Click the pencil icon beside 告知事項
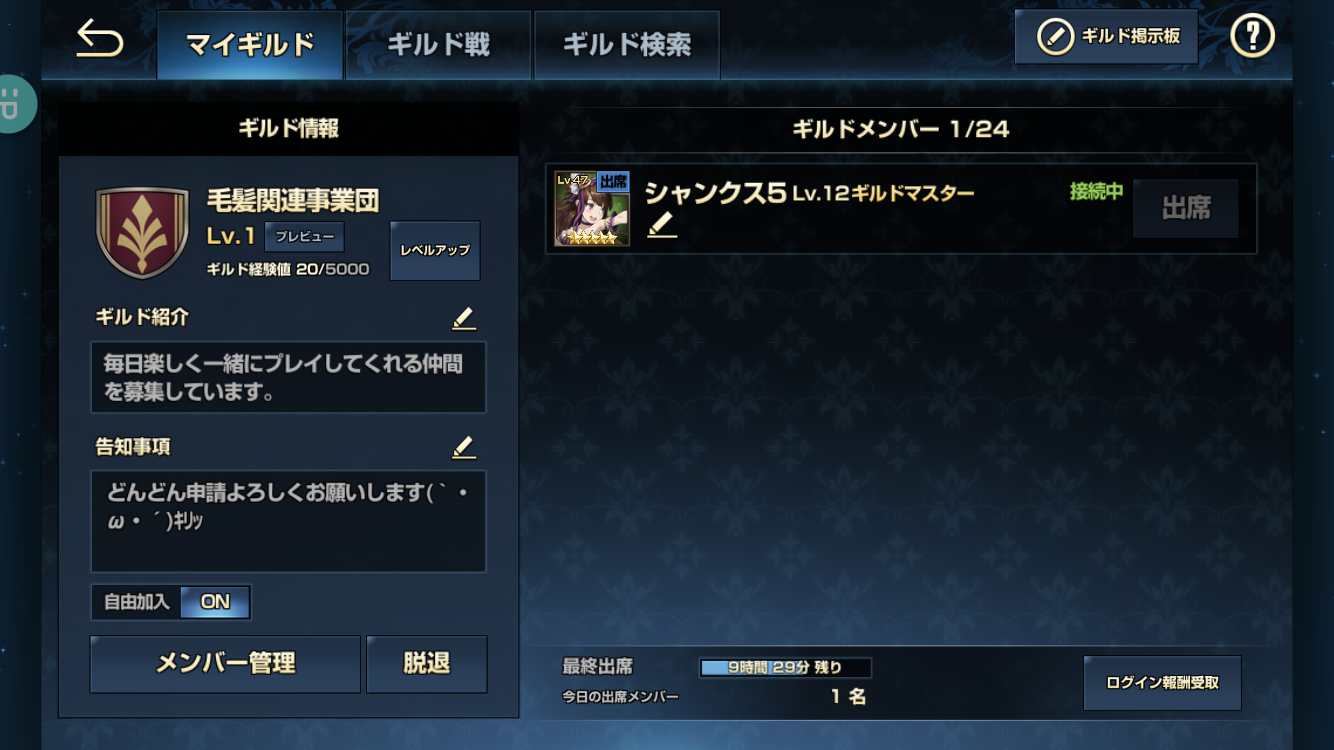 [463, 447]
